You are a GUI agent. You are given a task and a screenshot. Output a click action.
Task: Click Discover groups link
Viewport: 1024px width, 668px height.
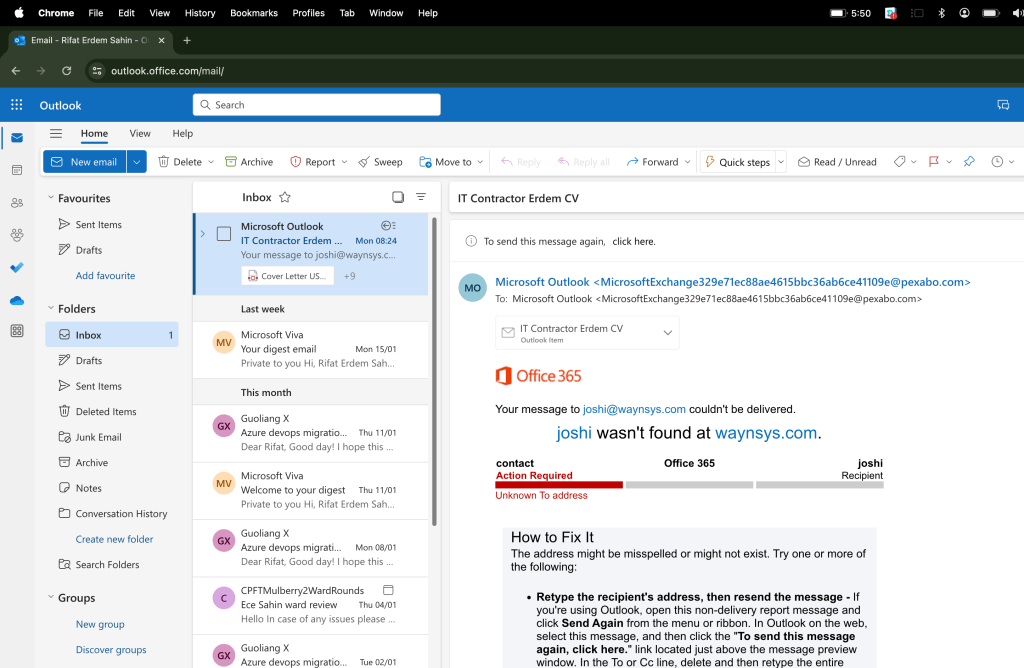point(111,650)
